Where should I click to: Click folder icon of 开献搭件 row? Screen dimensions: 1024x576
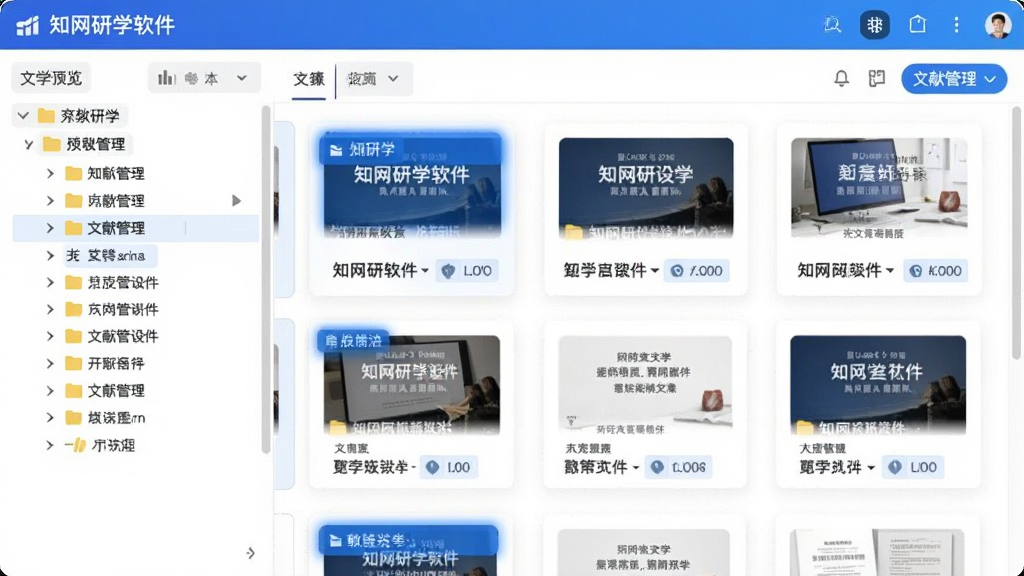(x=74, y=363)
